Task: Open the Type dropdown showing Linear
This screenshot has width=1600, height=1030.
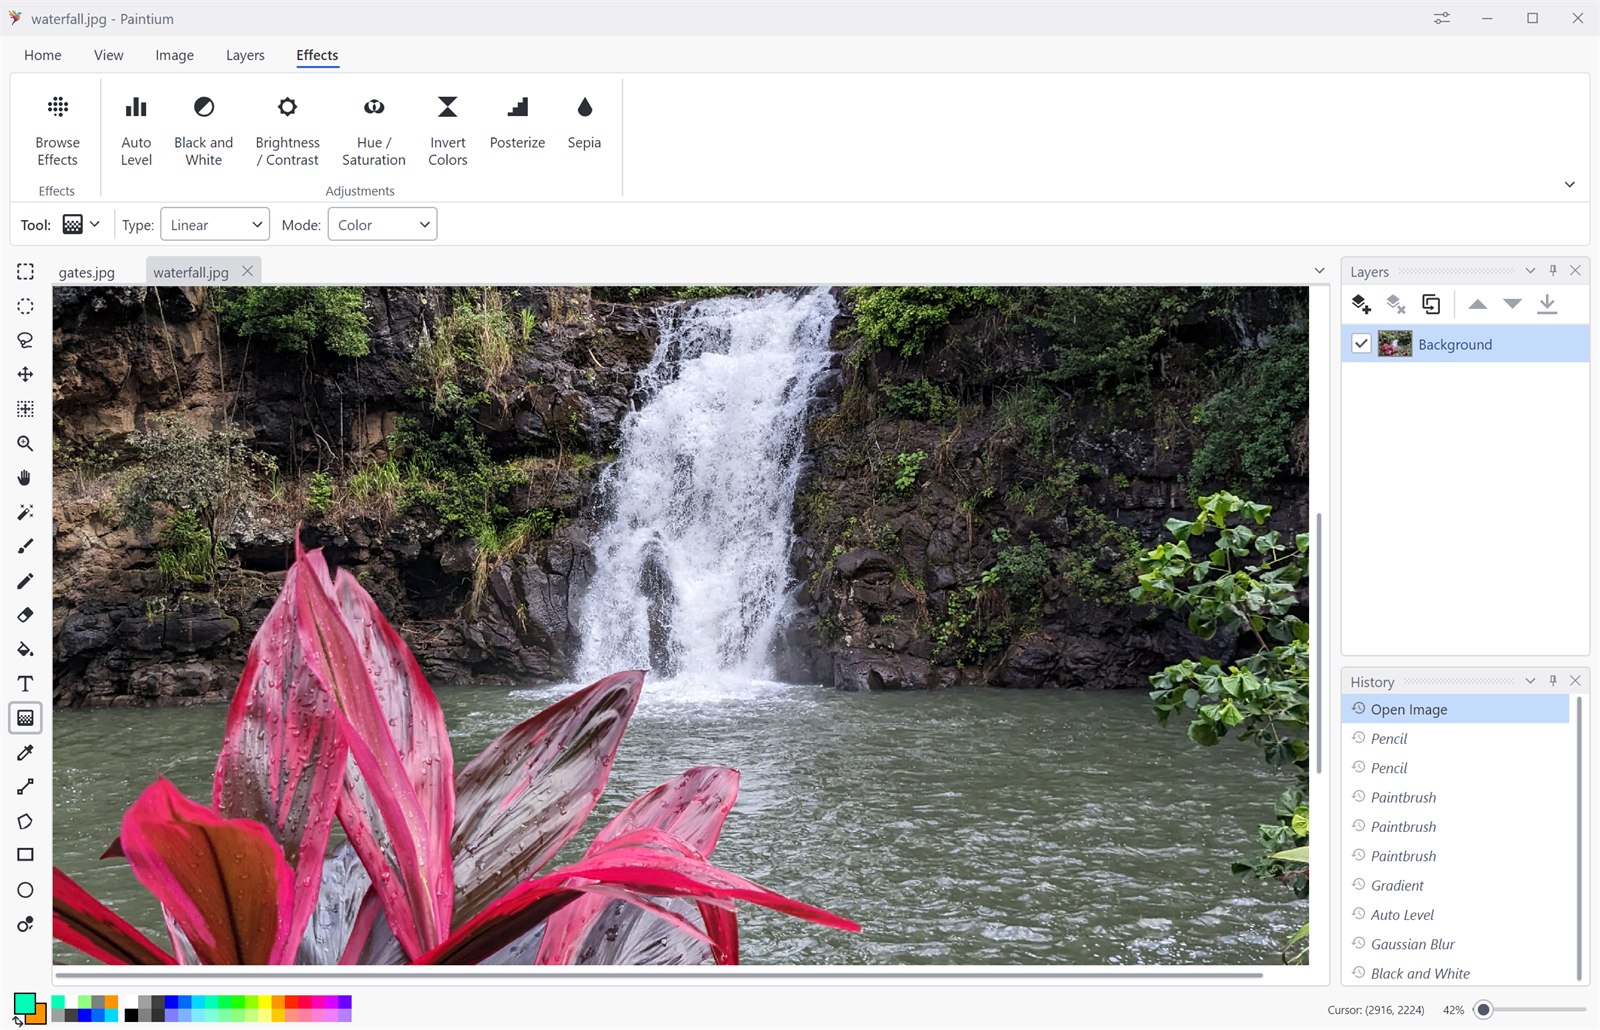Action: tap(215, 225)
